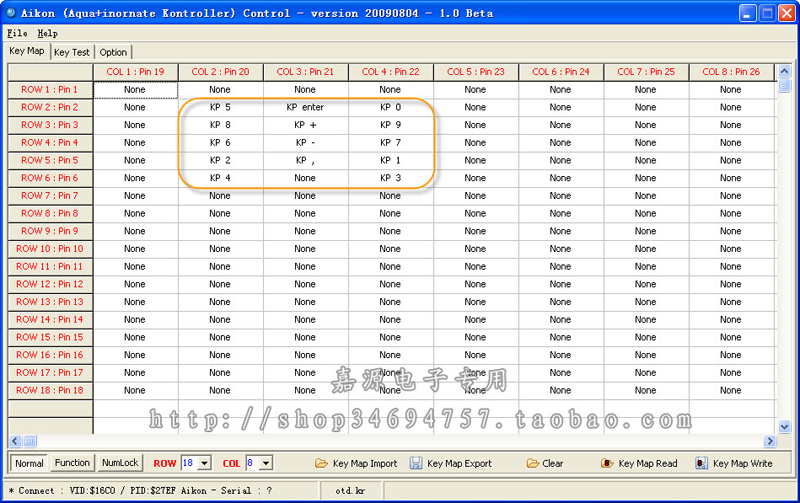The height and width of the screenshot is (503, 800).
Task: Select the COL 2 : Pin 20 header
Action: pyautogui.click(x=220, y=72)
